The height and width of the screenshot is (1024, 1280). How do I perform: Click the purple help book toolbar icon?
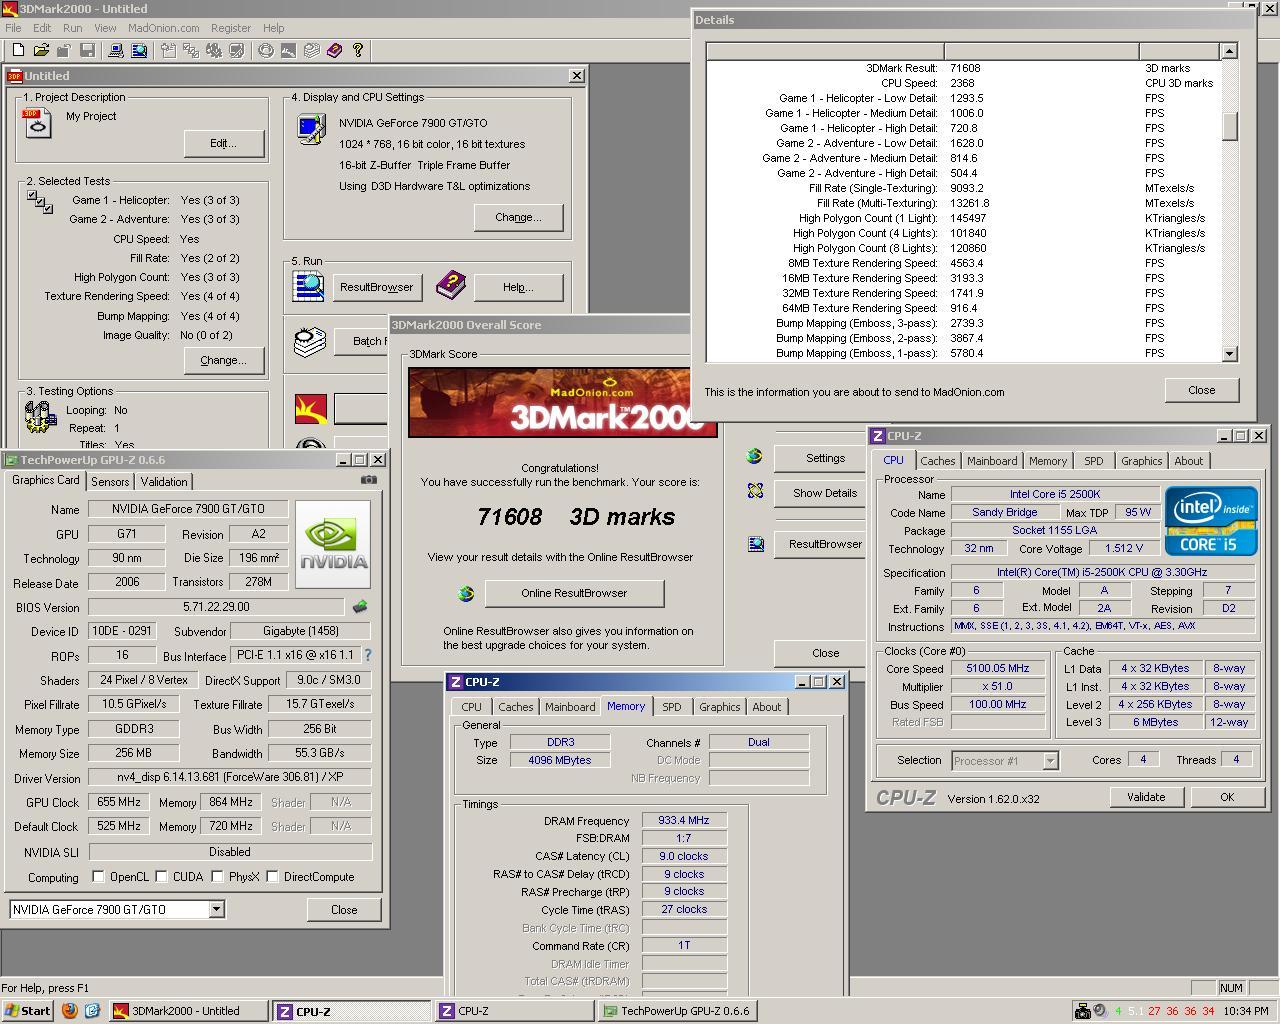[334, 50]
